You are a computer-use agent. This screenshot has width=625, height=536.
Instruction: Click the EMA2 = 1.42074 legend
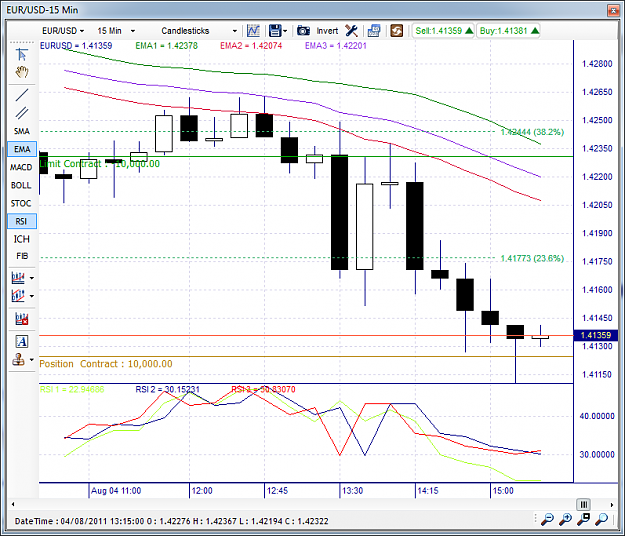point(251,46)
